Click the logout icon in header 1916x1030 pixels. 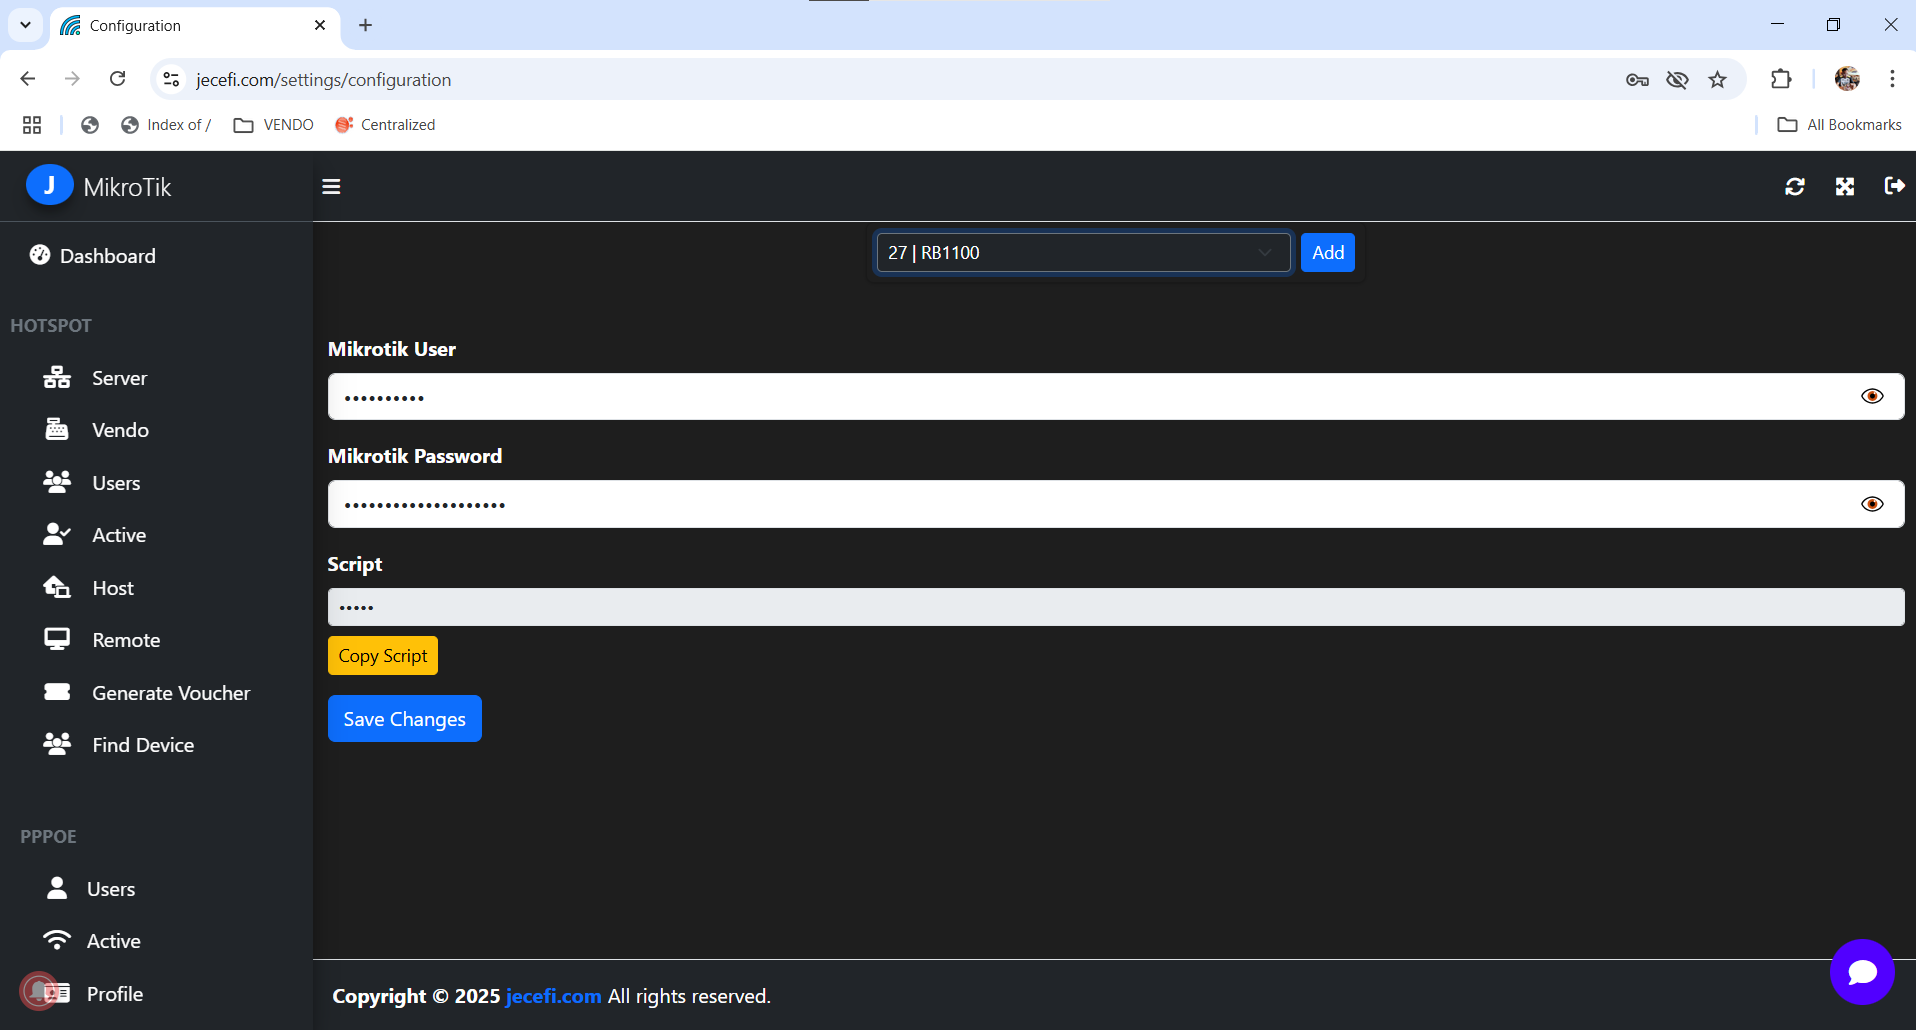pyautogui.click(x=1894, y=185)
